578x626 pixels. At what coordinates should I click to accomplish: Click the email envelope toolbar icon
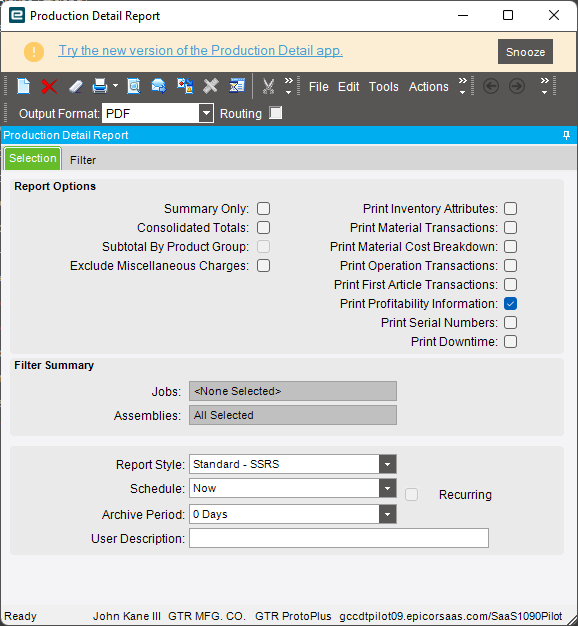coord(158,86)
